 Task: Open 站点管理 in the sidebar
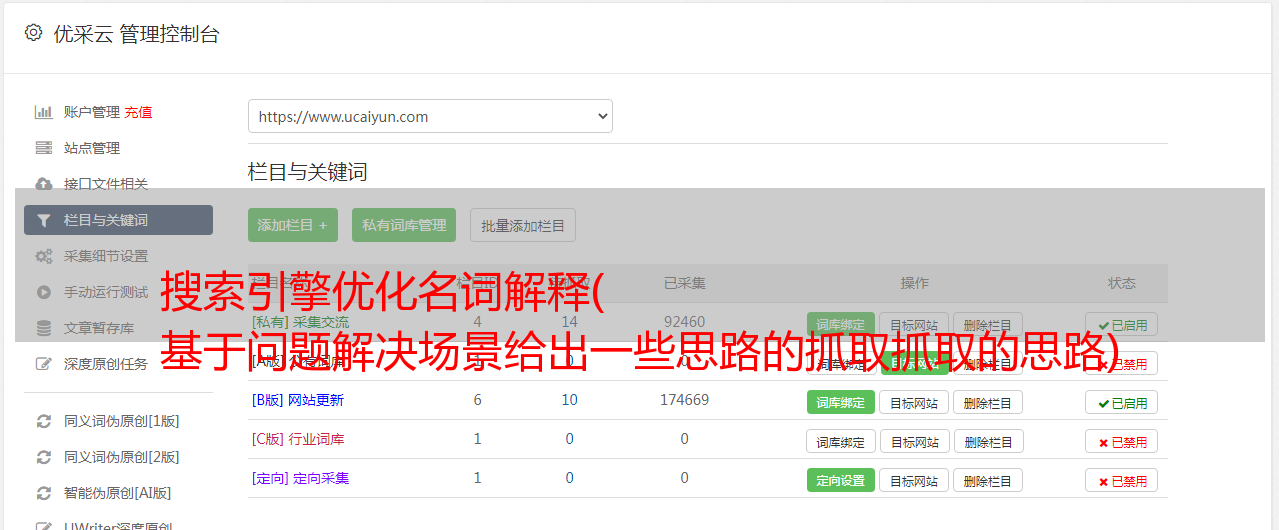pos(92,148)
